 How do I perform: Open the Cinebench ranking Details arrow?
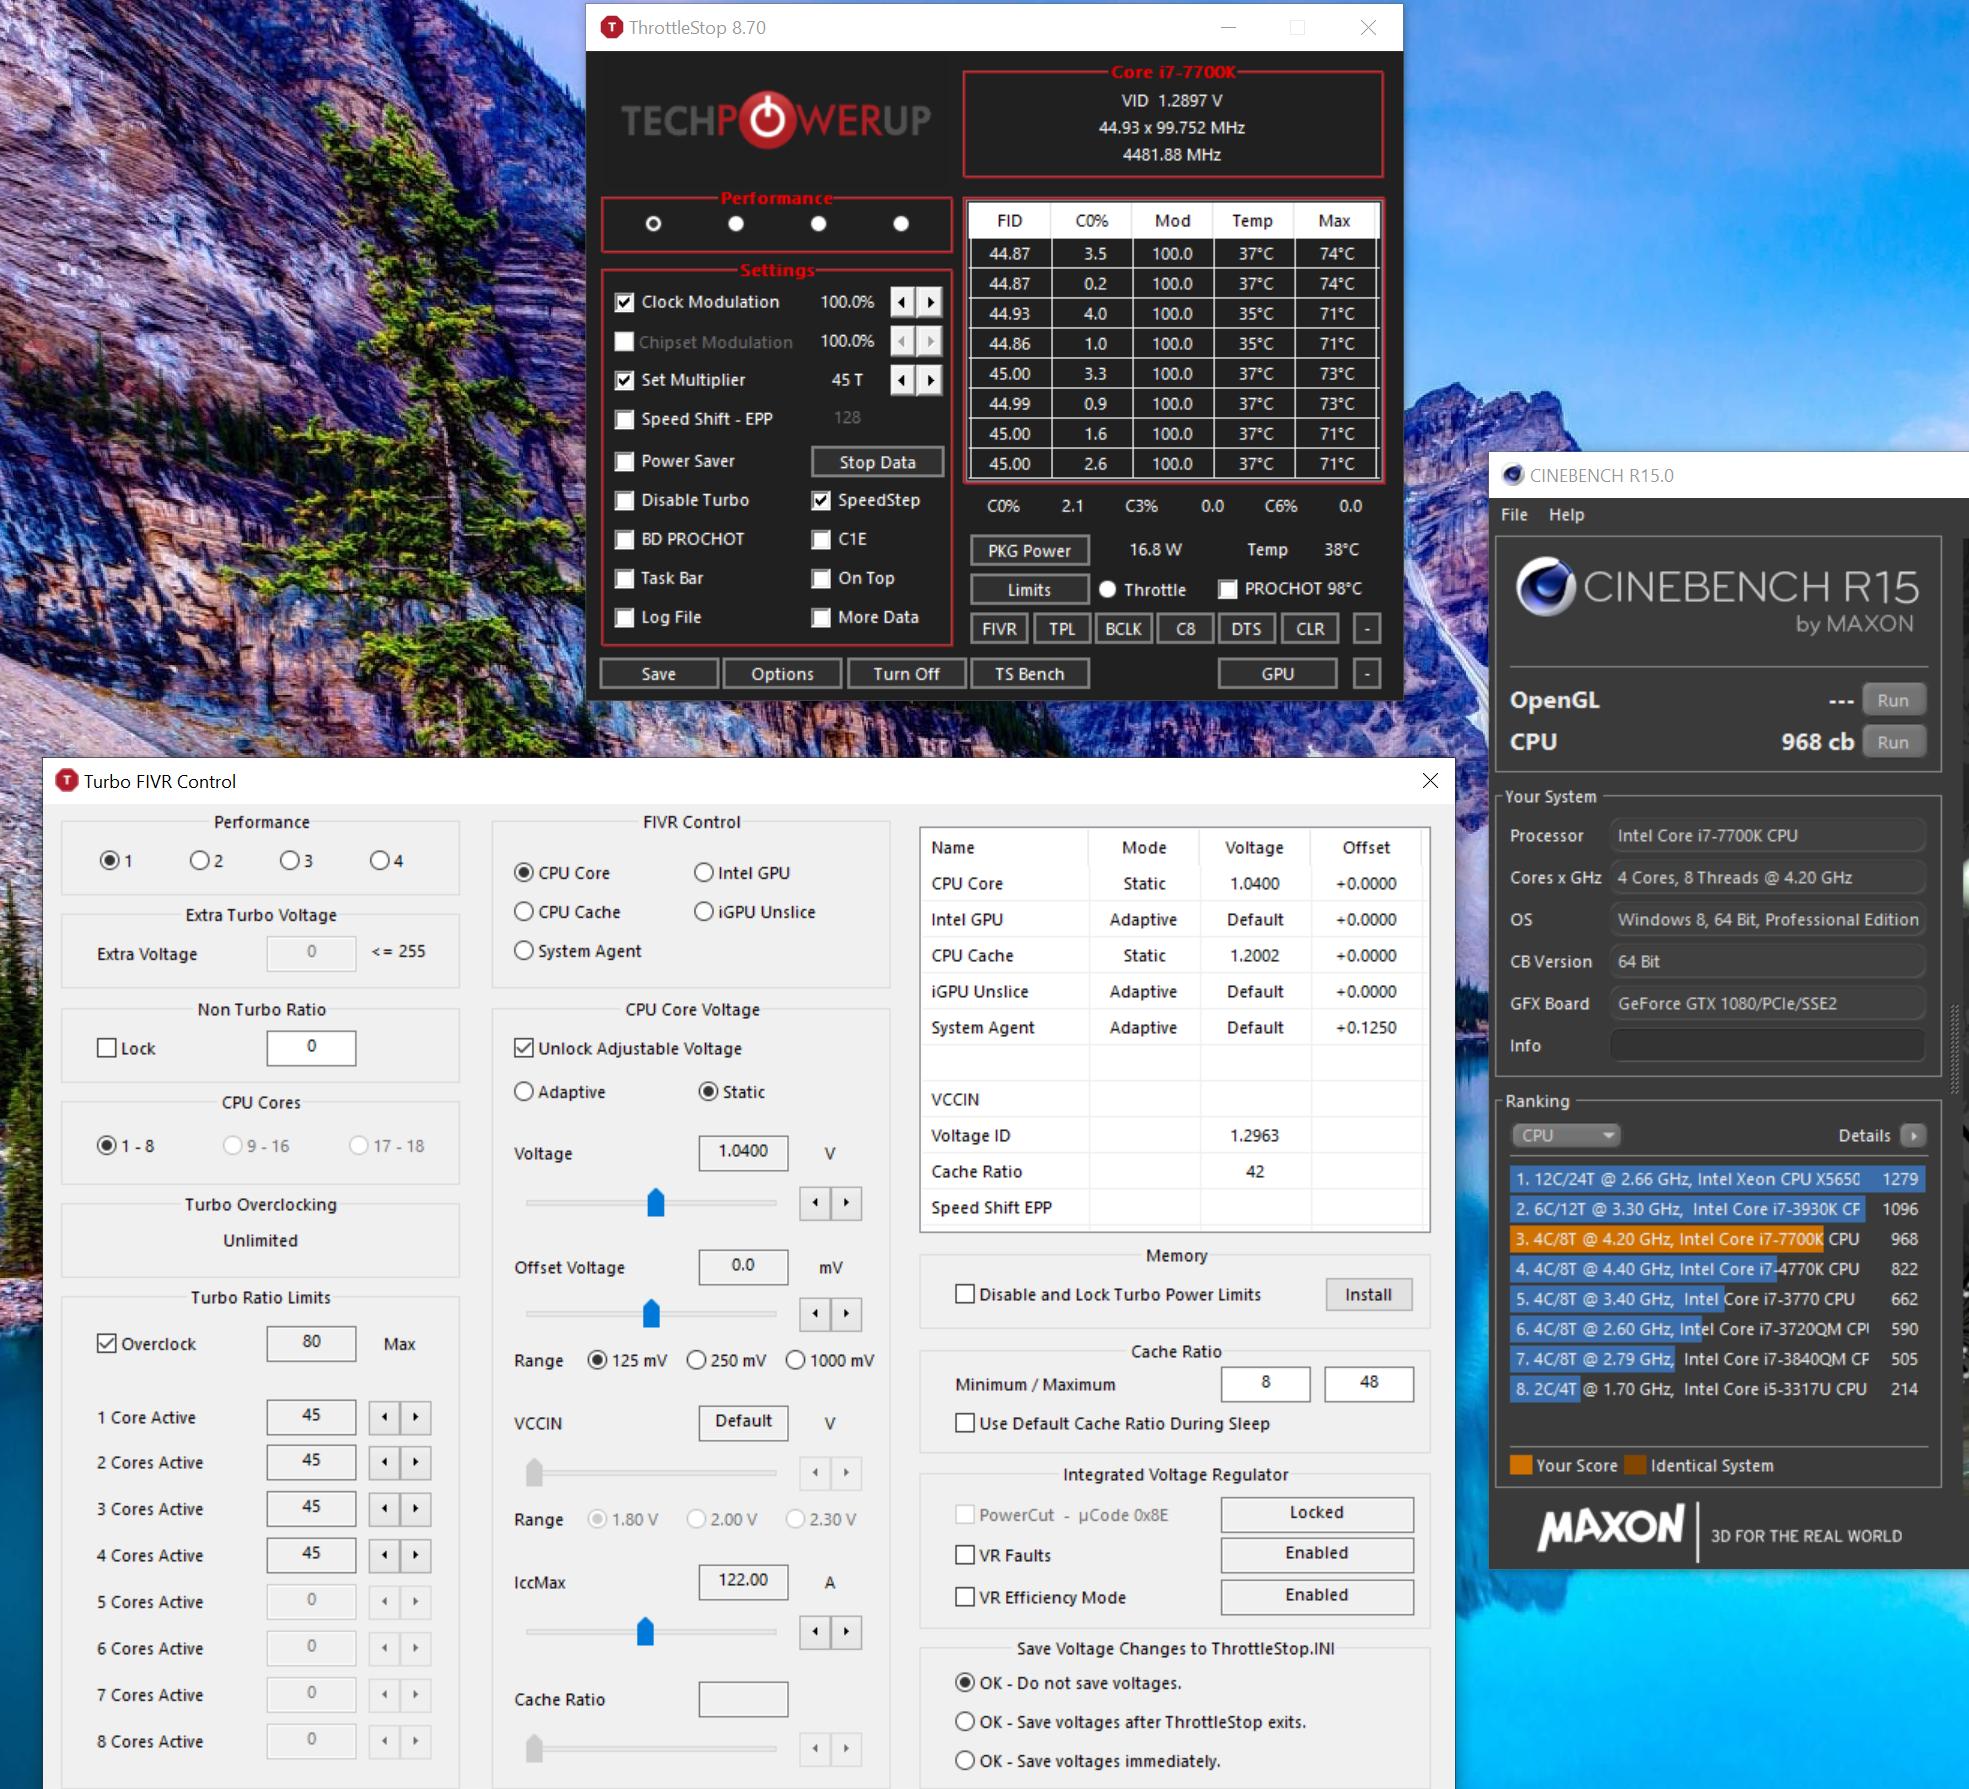pos(1913,1135)
